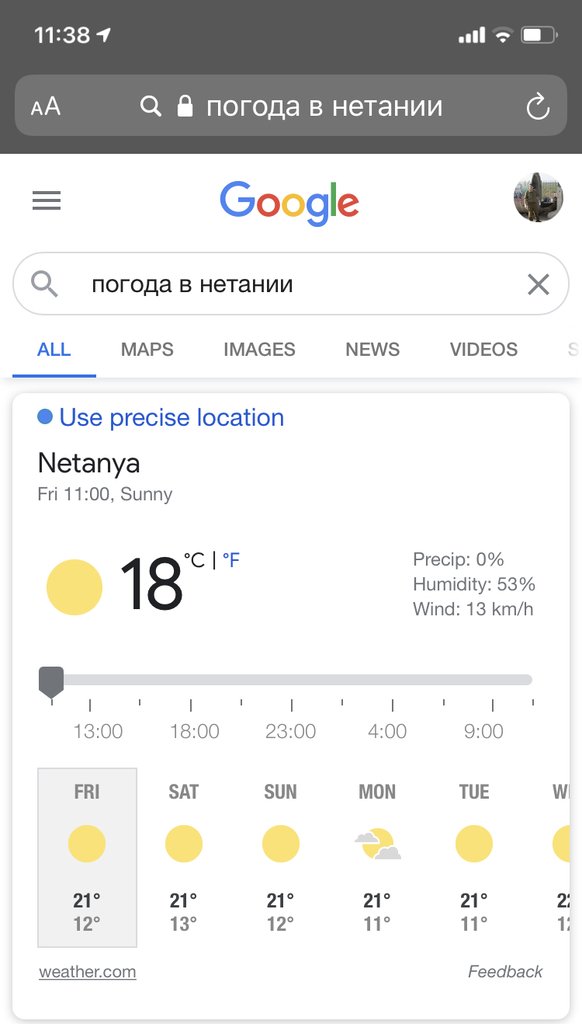Open the VIDEOS tab
Screen dimensions: 582x1024
(483, 349)
